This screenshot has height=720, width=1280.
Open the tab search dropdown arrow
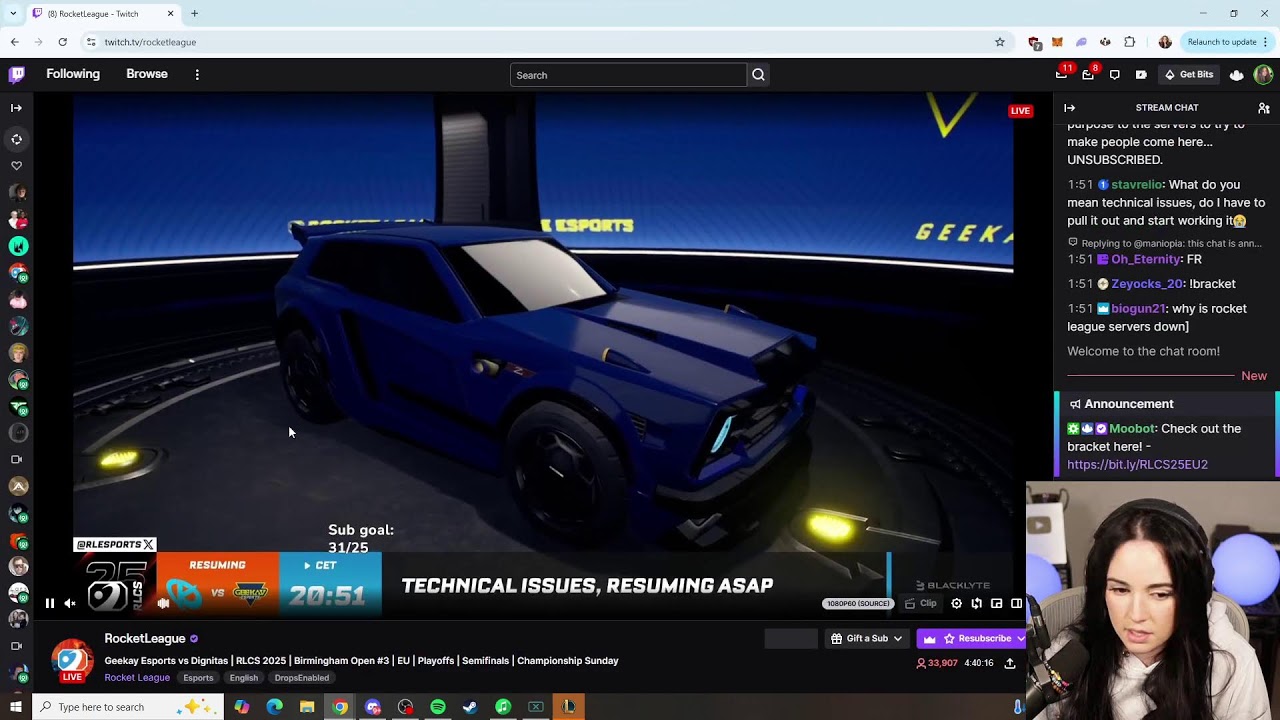pyautogui.click(x=13, y=14)
